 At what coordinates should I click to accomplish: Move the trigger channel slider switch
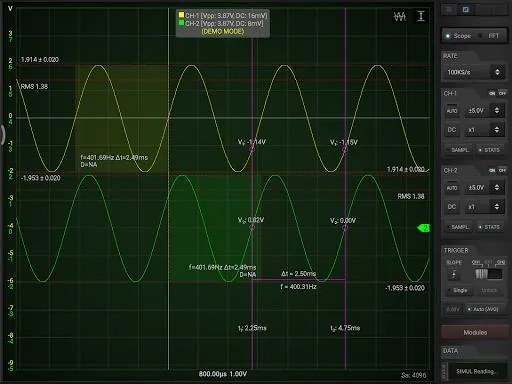pyautogui.click(x=488, y=274)
